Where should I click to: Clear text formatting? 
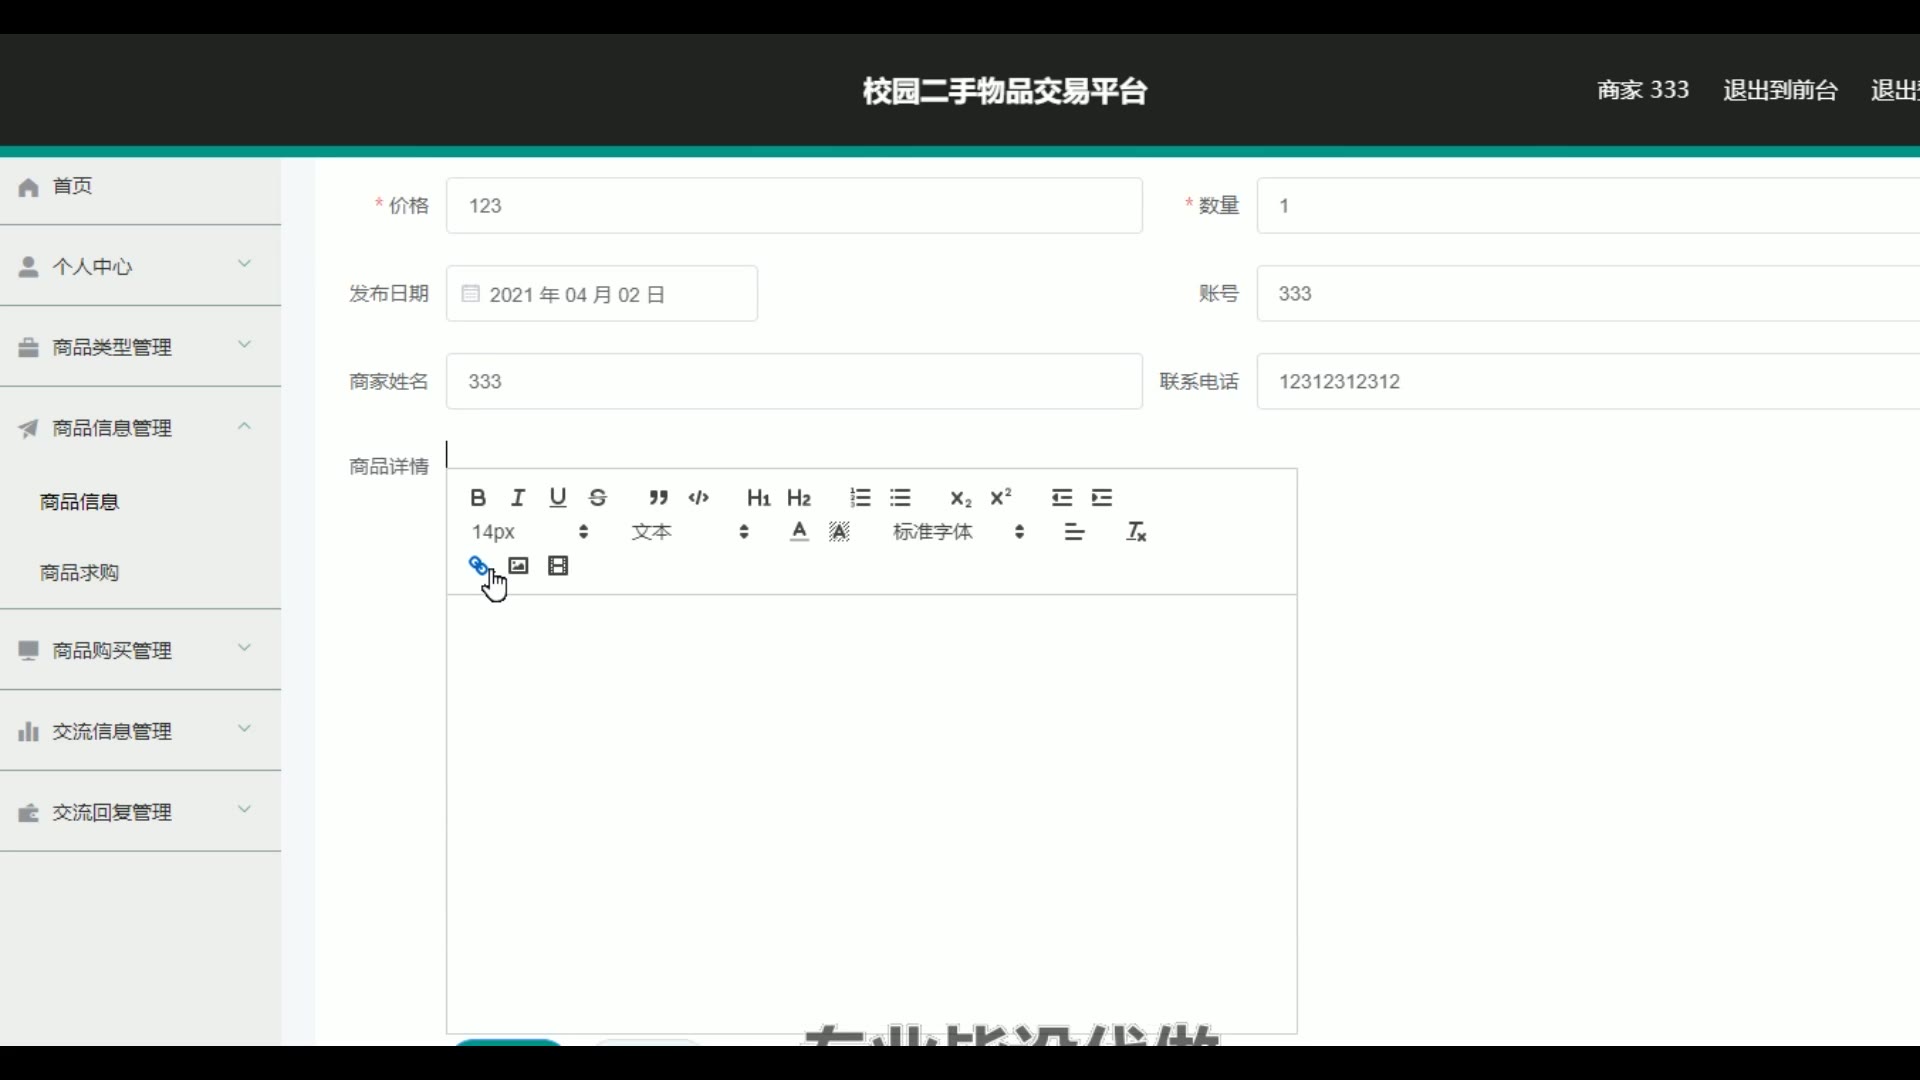coord(1136,532)
